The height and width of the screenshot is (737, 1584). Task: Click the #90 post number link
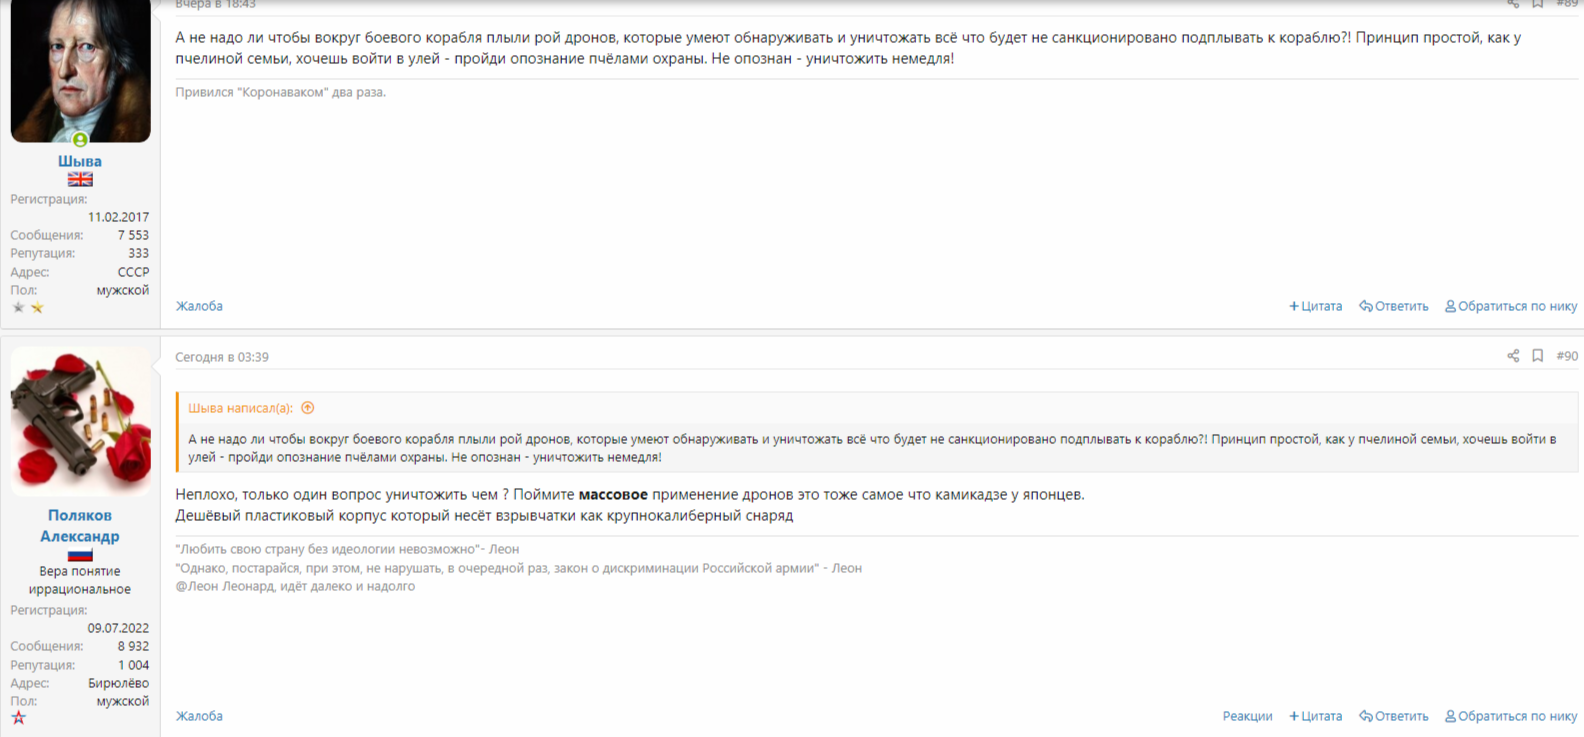pos(1567,356)
